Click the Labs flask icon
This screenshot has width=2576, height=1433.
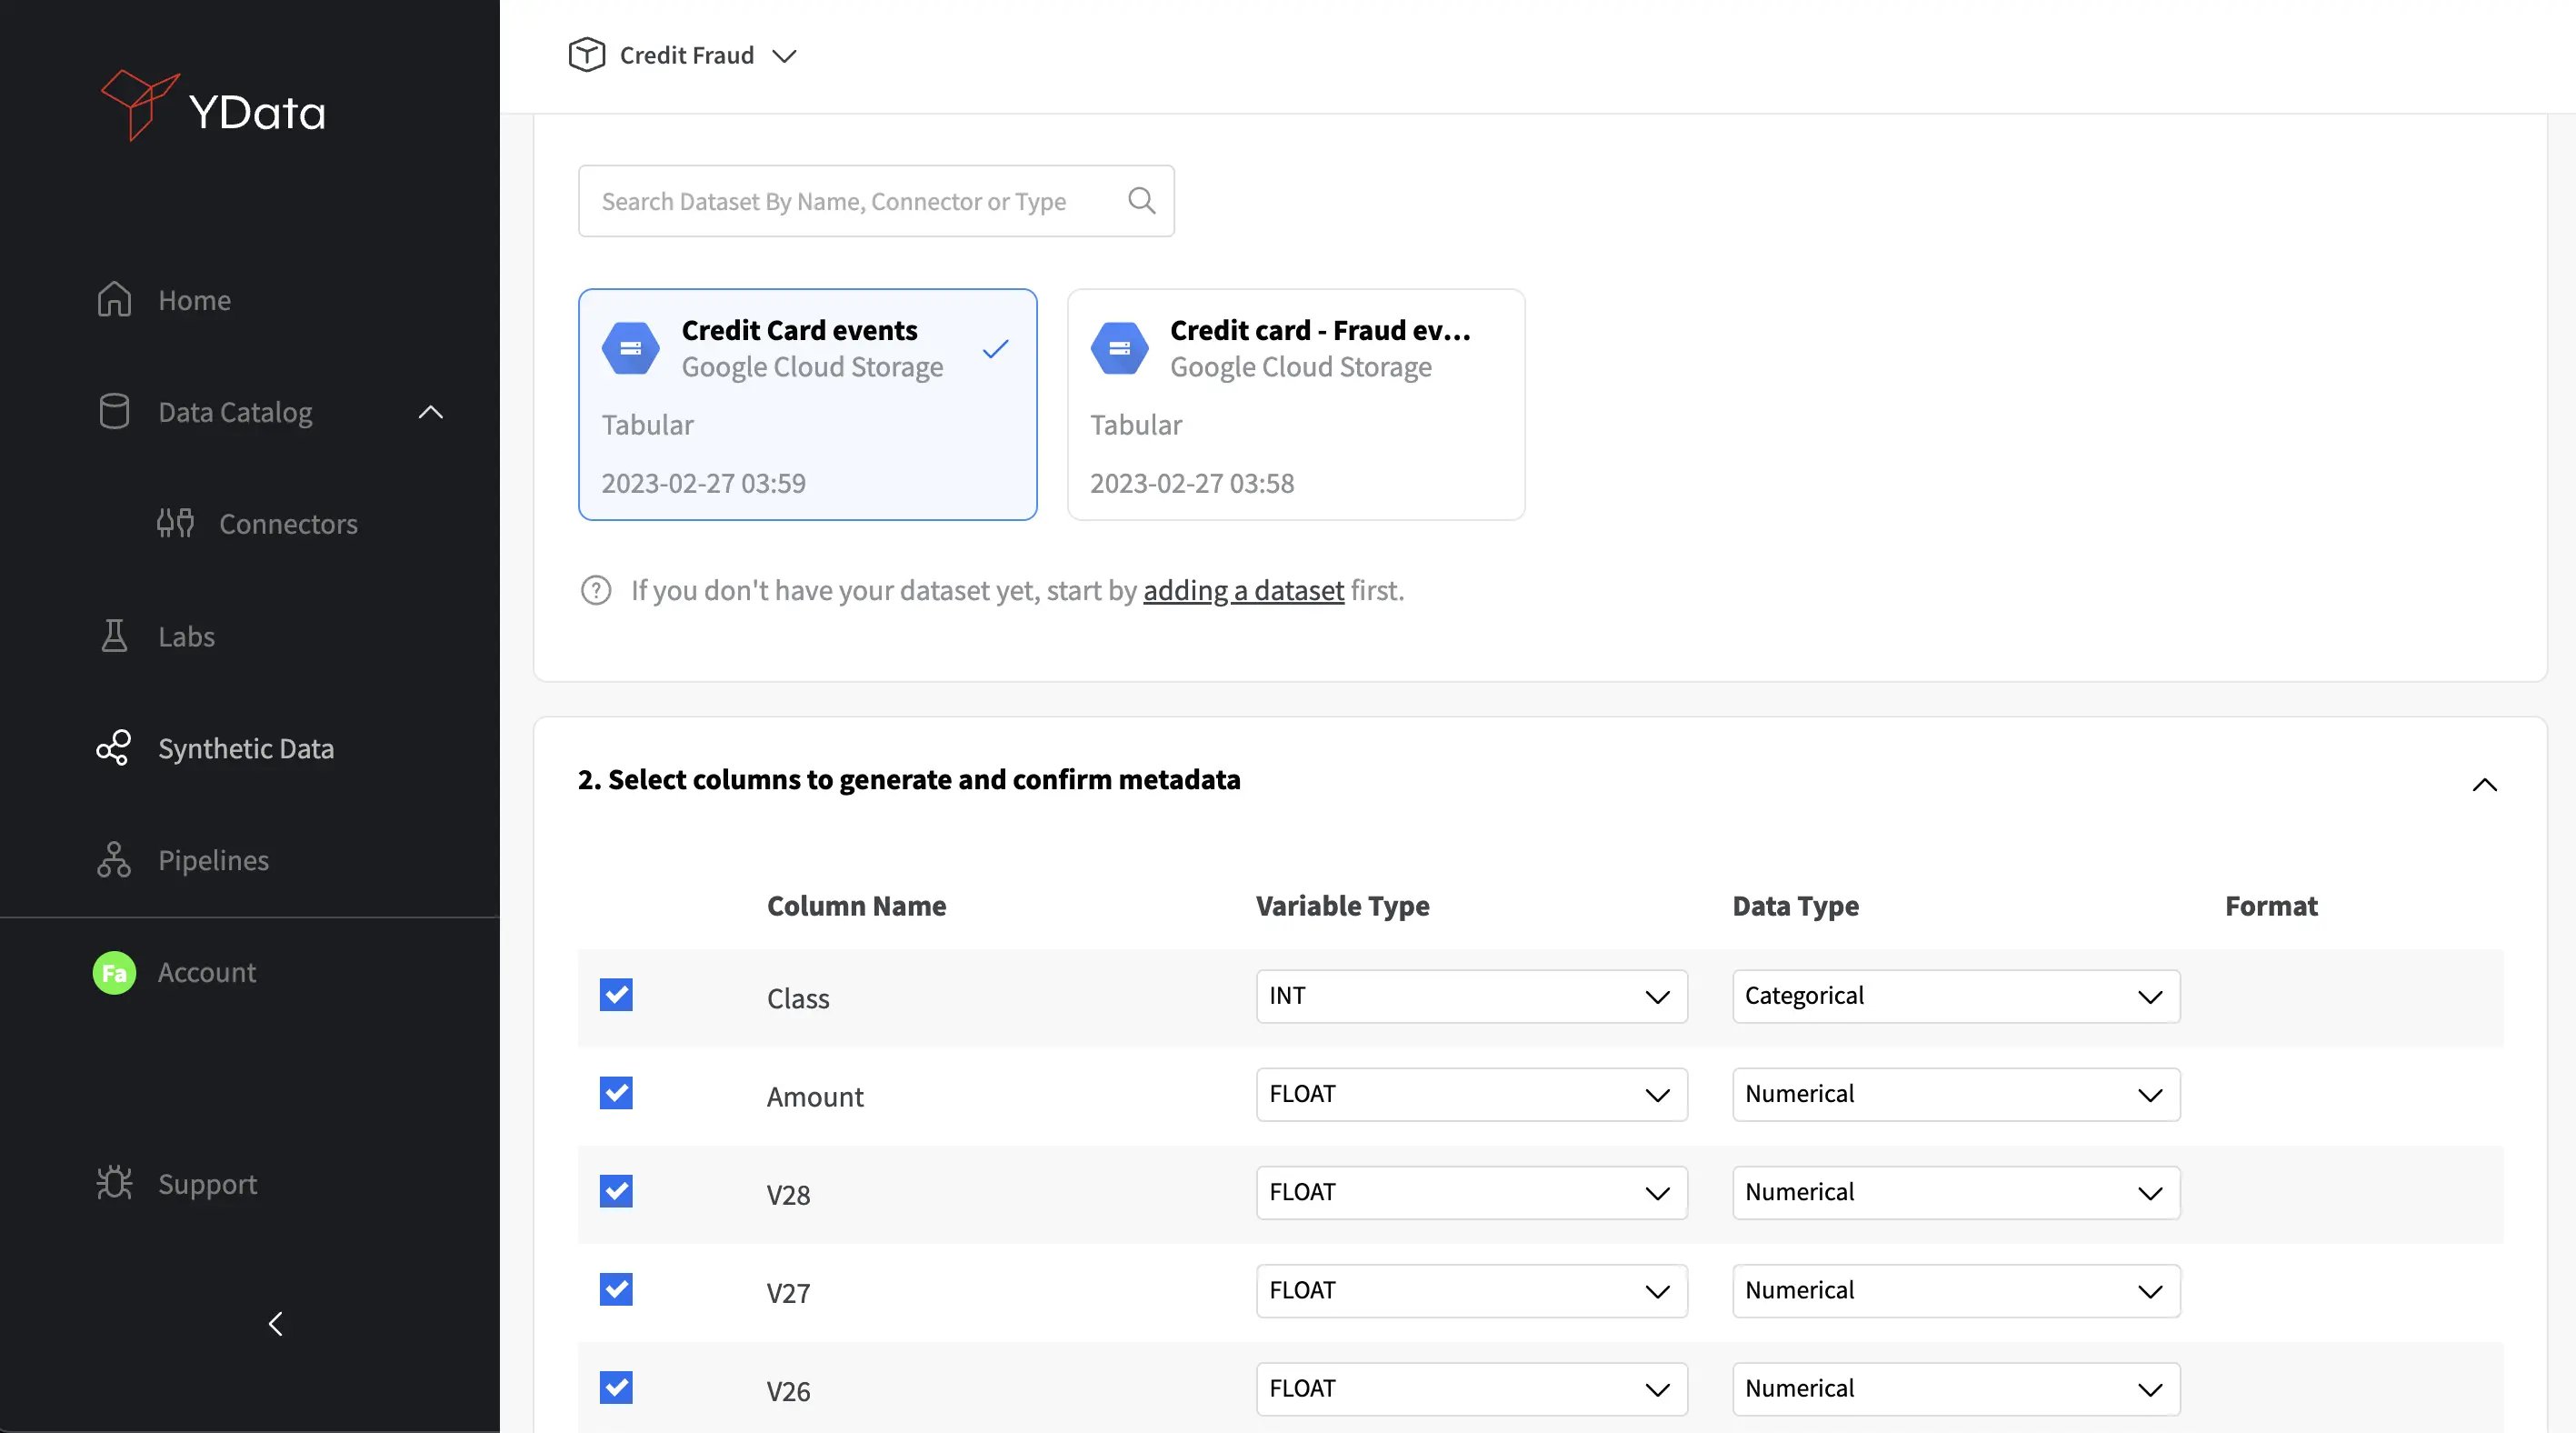point(114,635)
